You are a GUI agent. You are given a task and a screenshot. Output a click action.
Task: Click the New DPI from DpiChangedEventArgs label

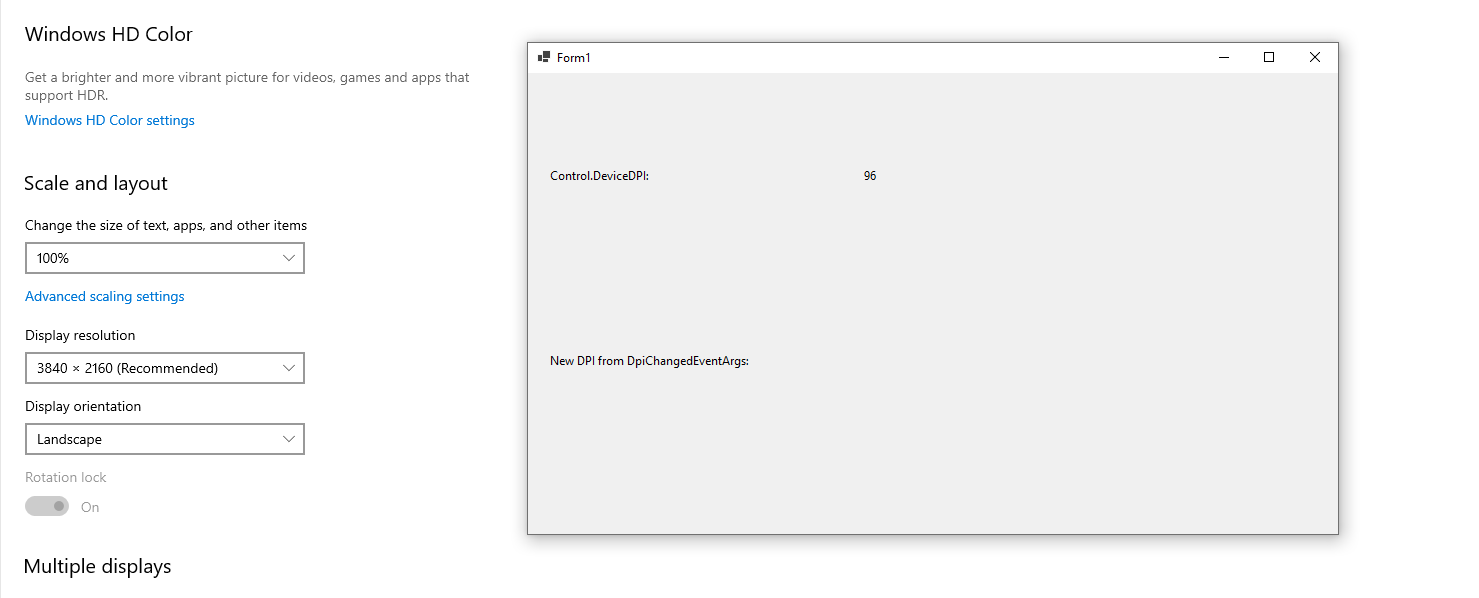650,361
